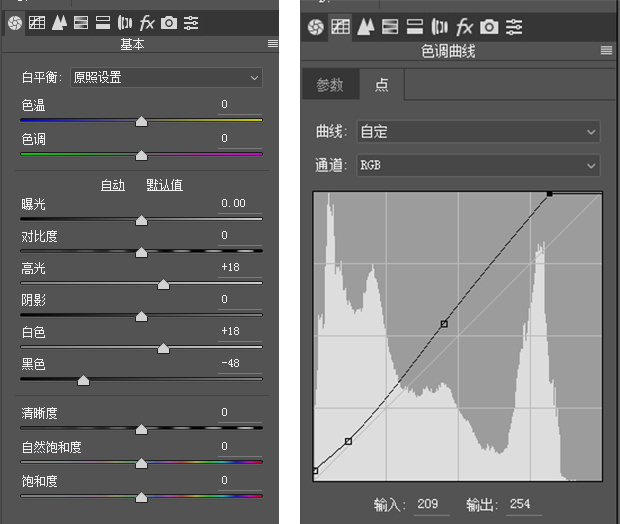The width and height of the screenshot is (620, 524).
Task: Click the 清晰度 slider handle
Action: coord(141,429)
